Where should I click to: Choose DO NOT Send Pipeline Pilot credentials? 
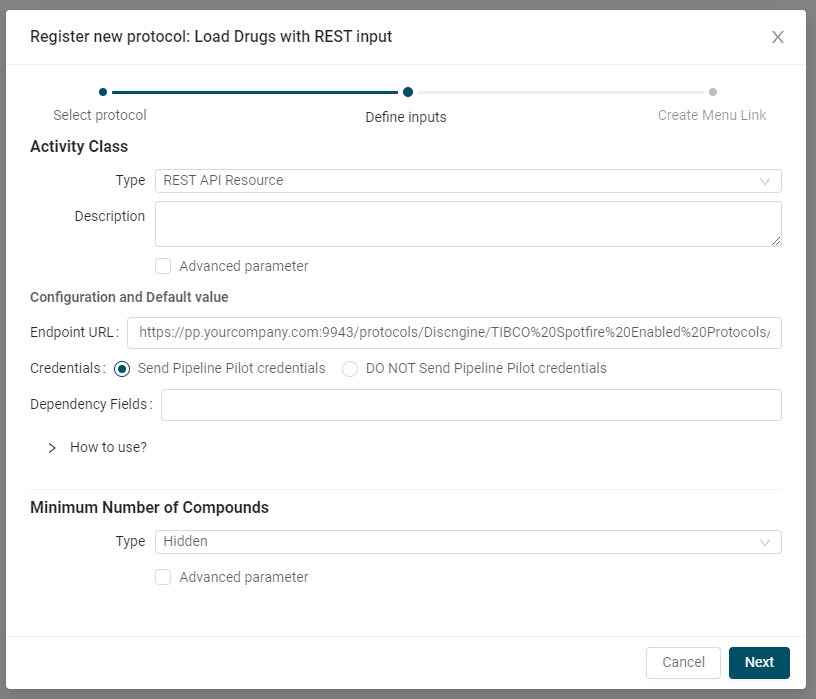point(350,369)
